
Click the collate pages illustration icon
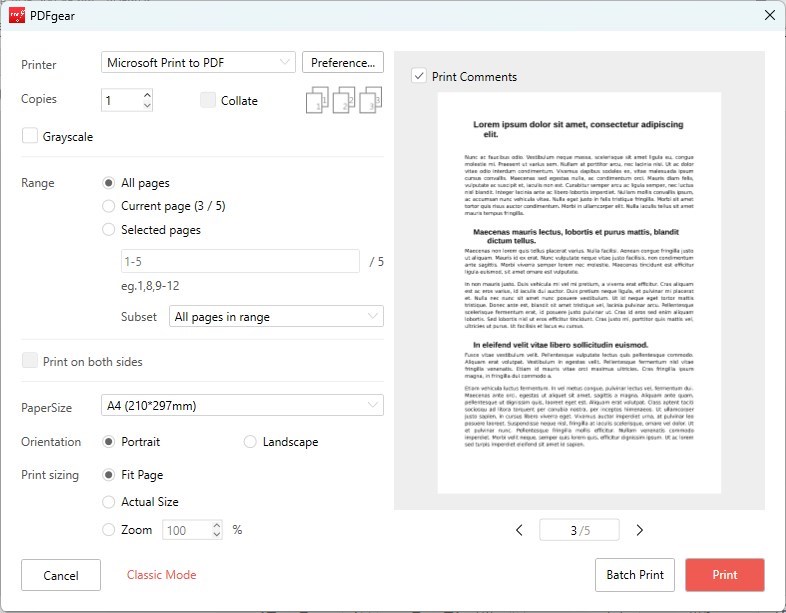point(344,100)
